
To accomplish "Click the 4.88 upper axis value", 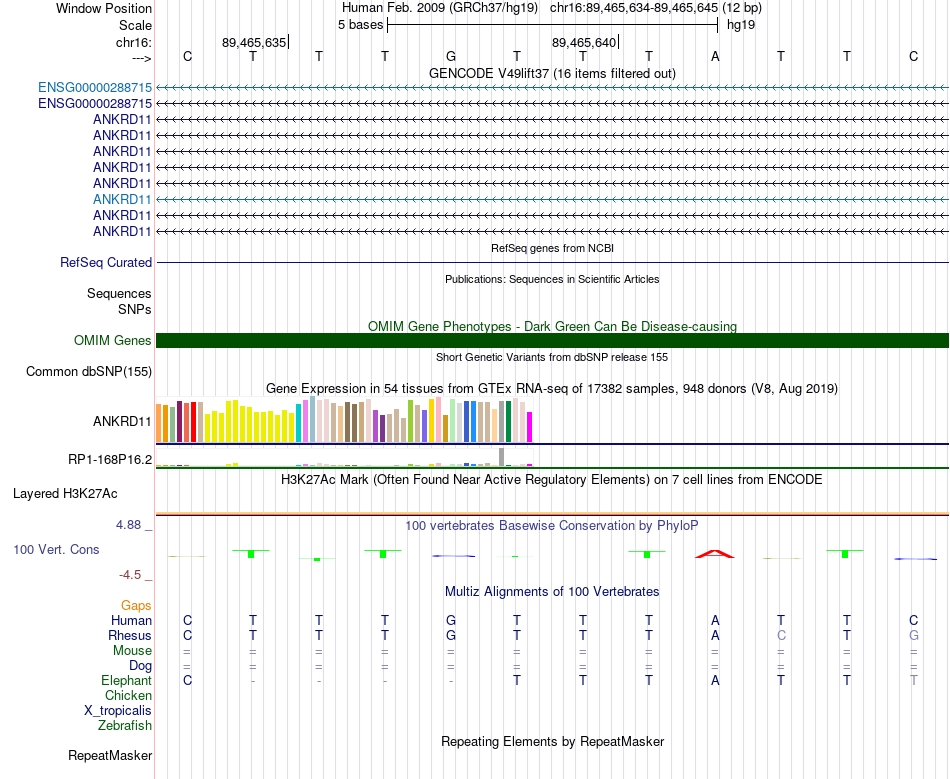I will [128, 525].
